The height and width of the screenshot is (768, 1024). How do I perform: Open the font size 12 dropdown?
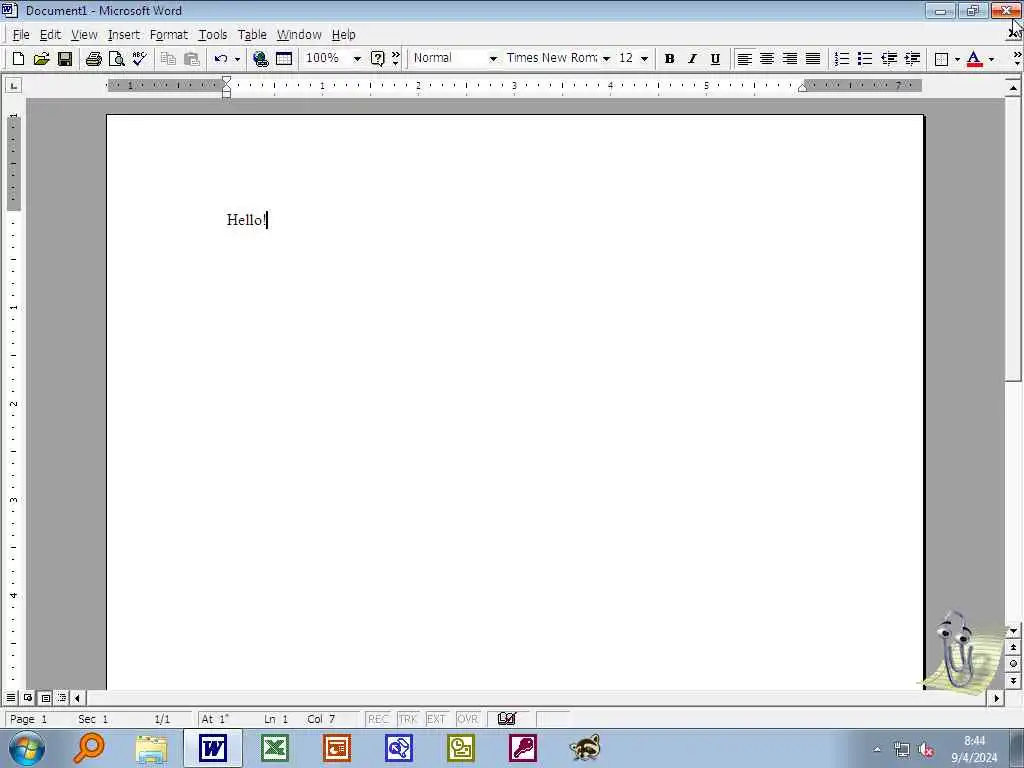645,59
